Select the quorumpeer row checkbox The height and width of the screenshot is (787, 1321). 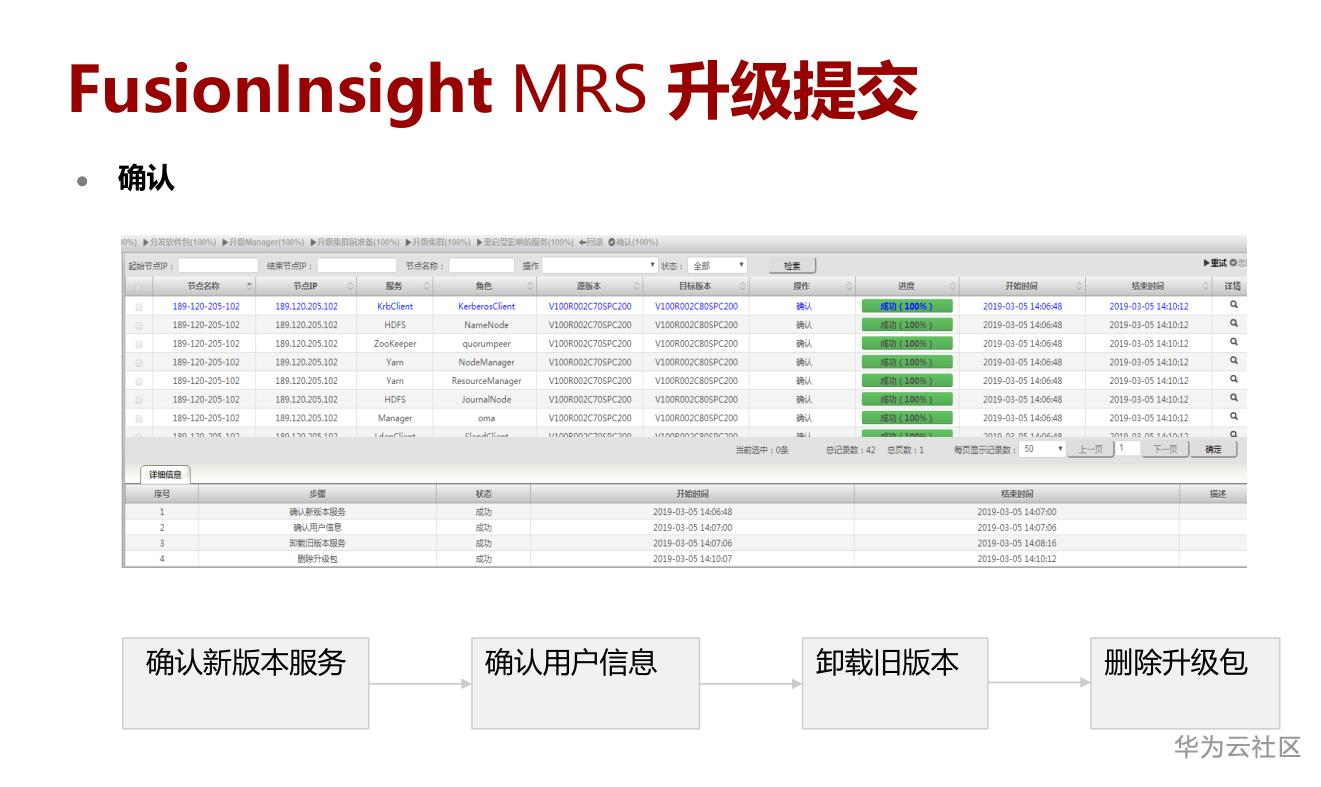point(139,344)
